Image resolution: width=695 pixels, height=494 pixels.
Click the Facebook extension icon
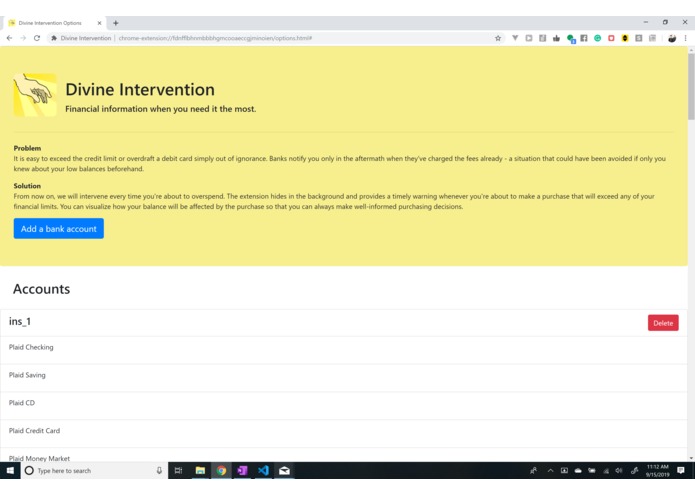584,38
